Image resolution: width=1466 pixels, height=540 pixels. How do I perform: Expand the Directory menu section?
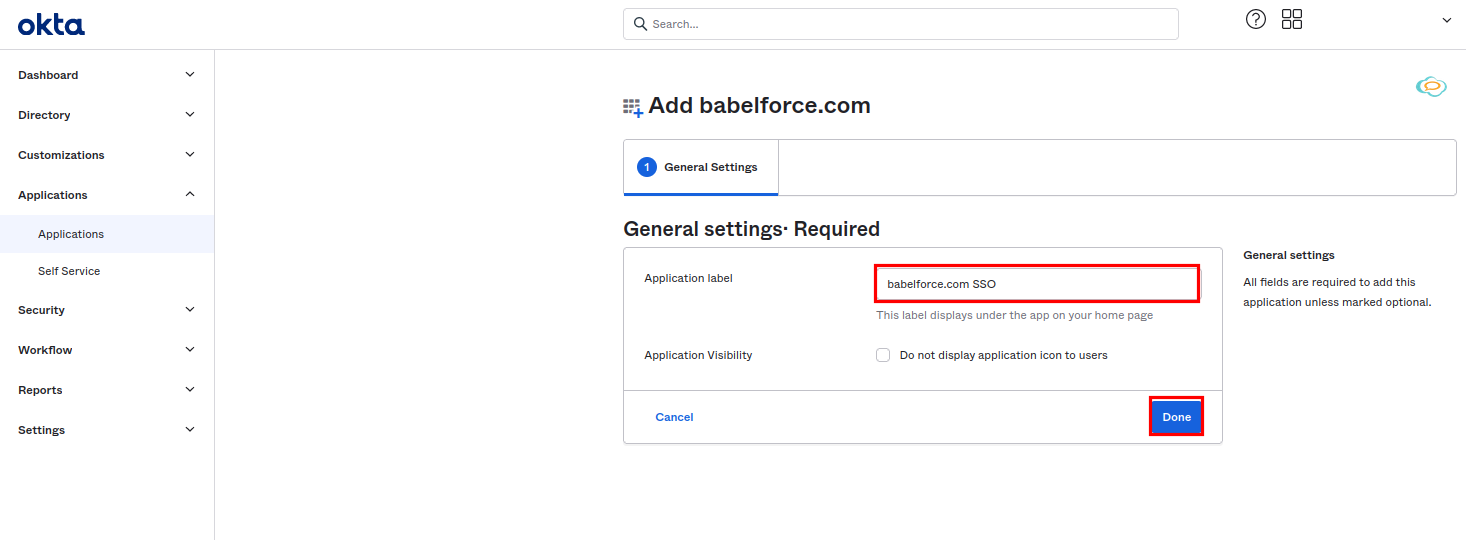pos(107,115)
